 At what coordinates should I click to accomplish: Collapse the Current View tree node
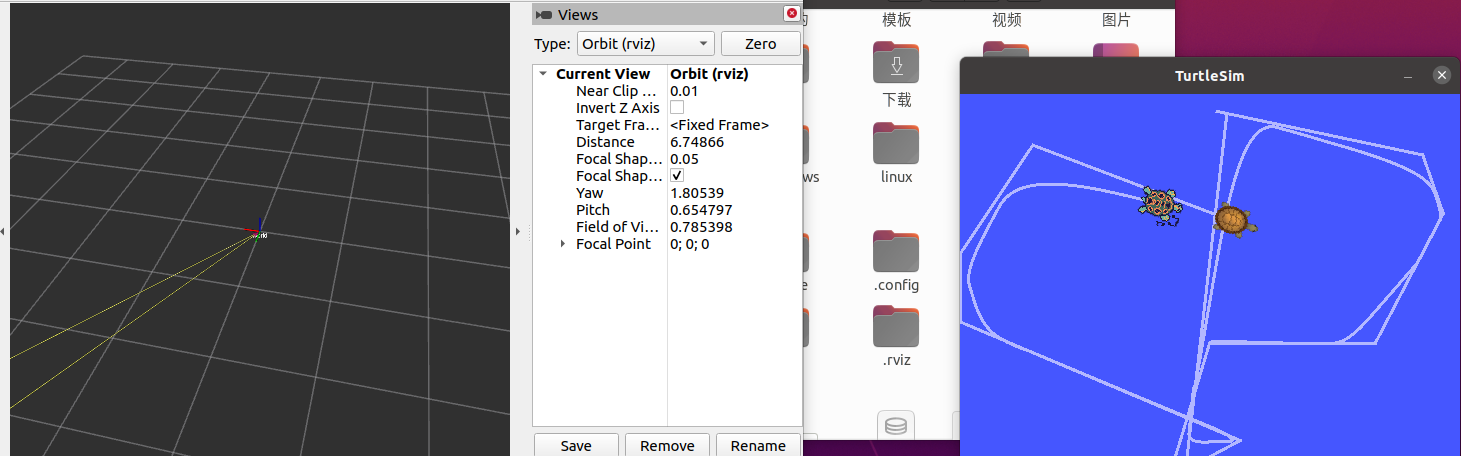(543, 74)
